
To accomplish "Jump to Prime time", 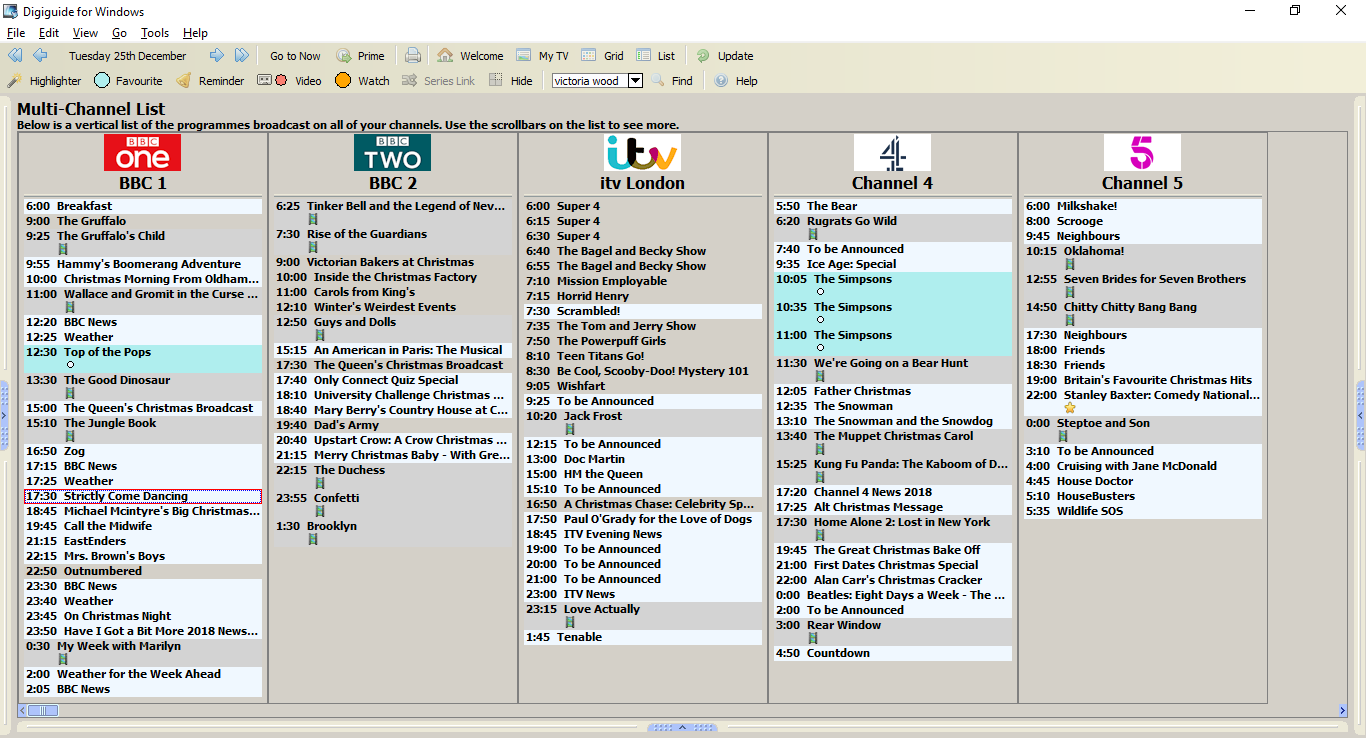I will pos(360,56).
